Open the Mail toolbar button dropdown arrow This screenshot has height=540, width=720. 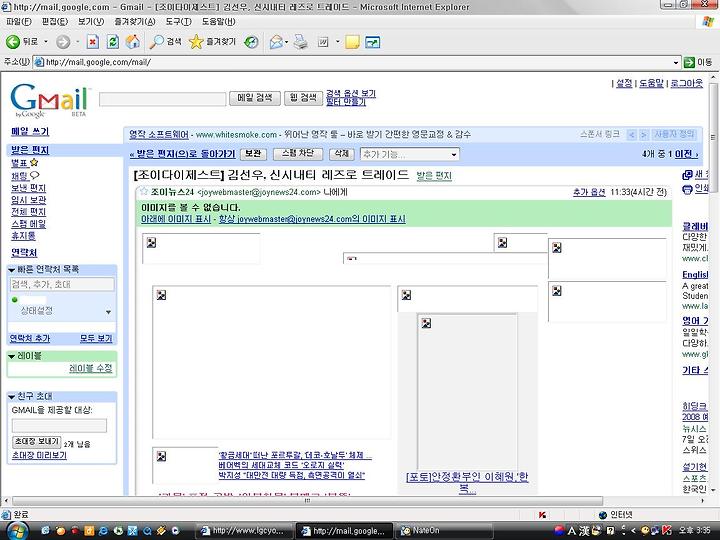(287, 42)
